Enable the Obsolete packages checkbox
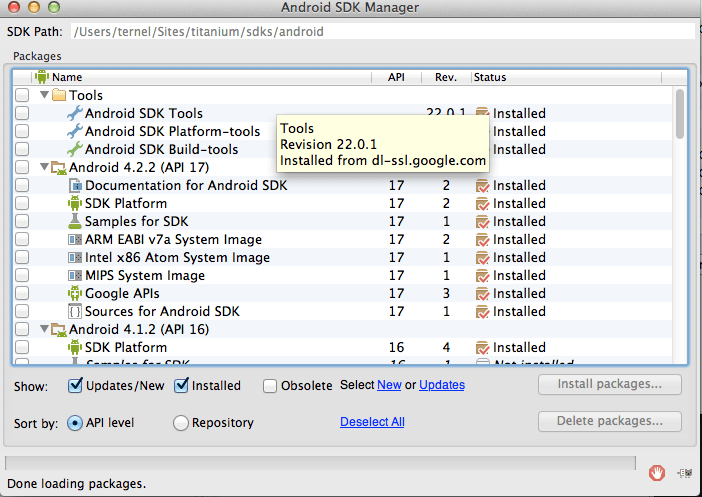The height and width of the screenshot is (497, 702). click(270, 386)
